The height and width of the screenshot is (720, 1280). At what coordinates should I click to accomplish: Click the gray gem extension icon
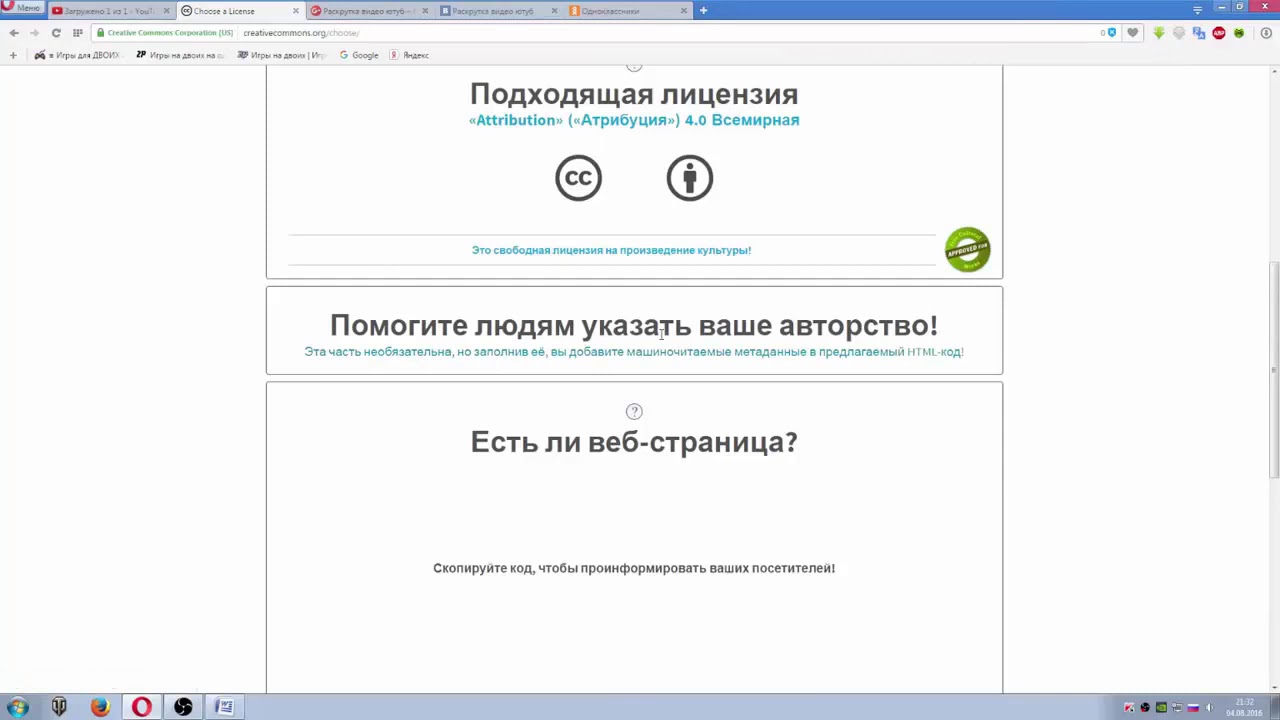(1178, 33)
